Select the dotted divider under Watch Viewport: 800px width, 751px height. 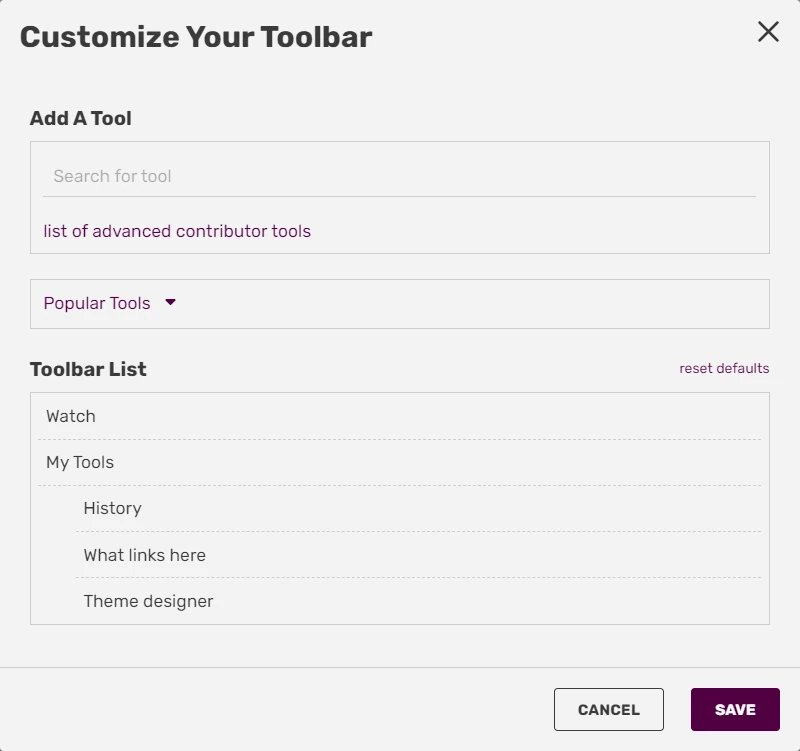pyautogui.click(x=400, y=439)
